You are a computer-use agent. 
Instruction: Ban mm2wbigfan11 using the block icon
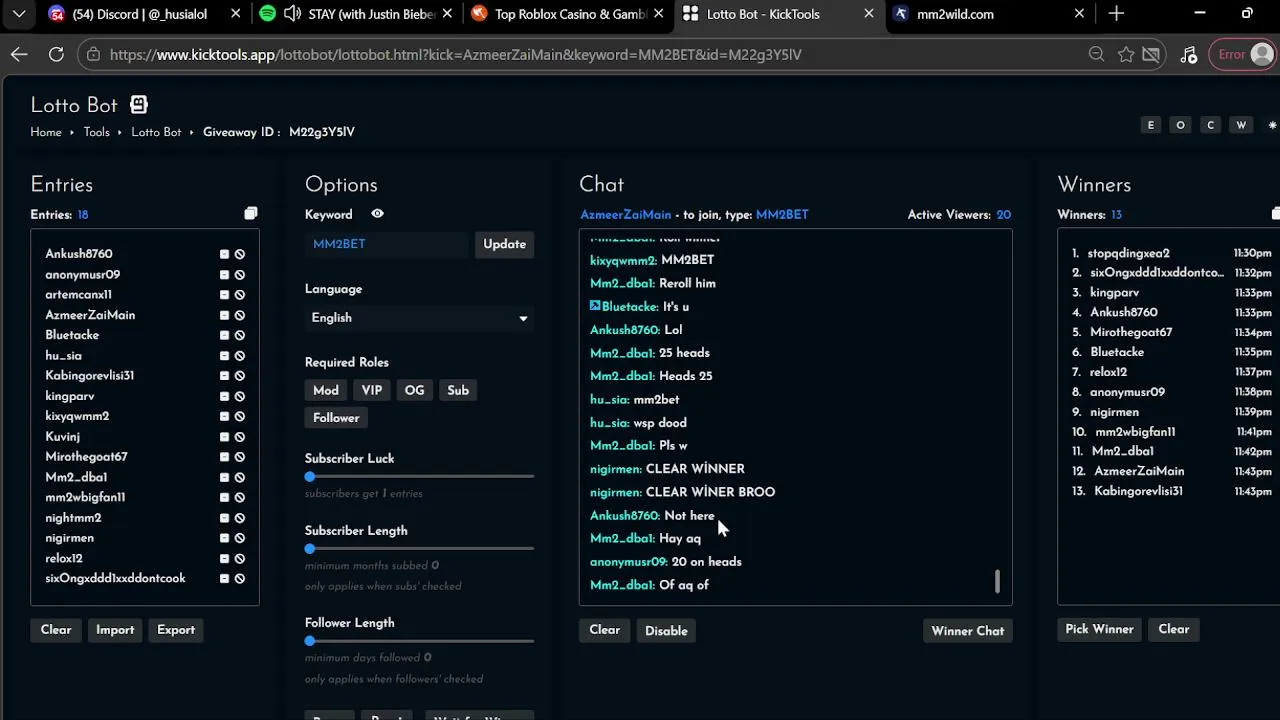(x=240, y=497)
